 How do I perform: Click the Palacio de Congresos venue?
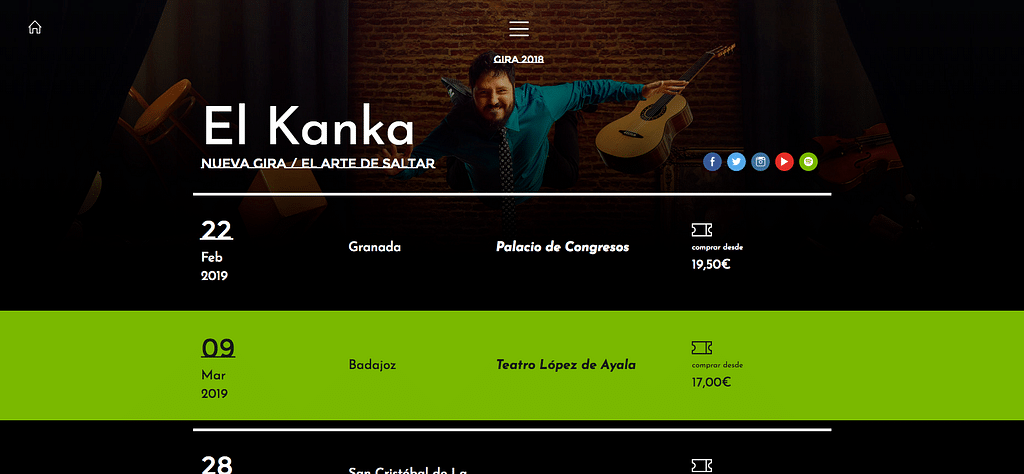pos(562,247)
